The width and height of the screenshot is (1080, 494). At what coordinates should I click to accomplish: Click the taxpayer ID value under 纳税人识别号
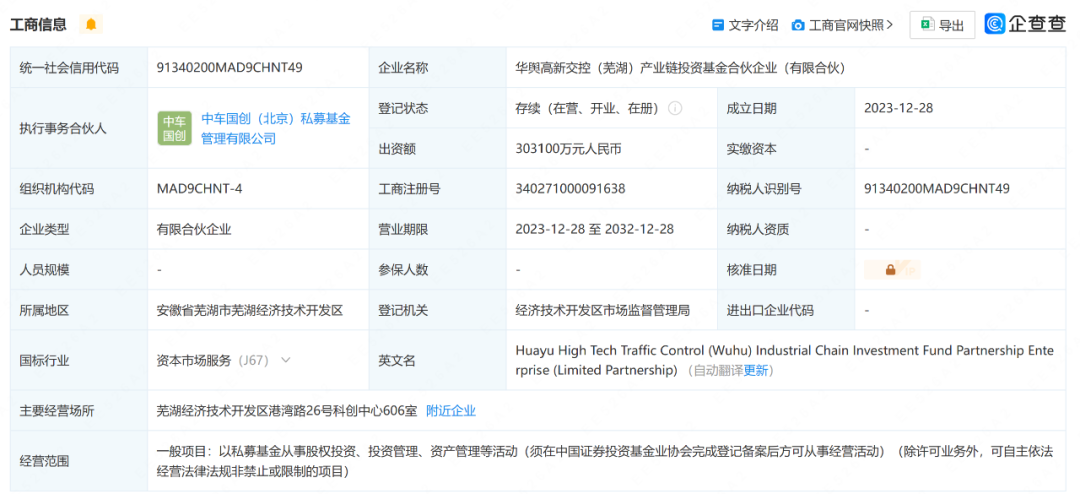(937, 189)
